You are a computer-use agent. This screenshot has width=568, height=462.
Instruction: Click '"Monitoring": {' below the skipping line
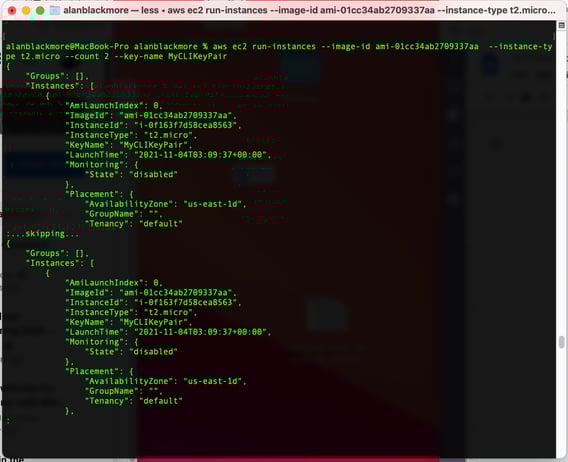pos(102,342)
